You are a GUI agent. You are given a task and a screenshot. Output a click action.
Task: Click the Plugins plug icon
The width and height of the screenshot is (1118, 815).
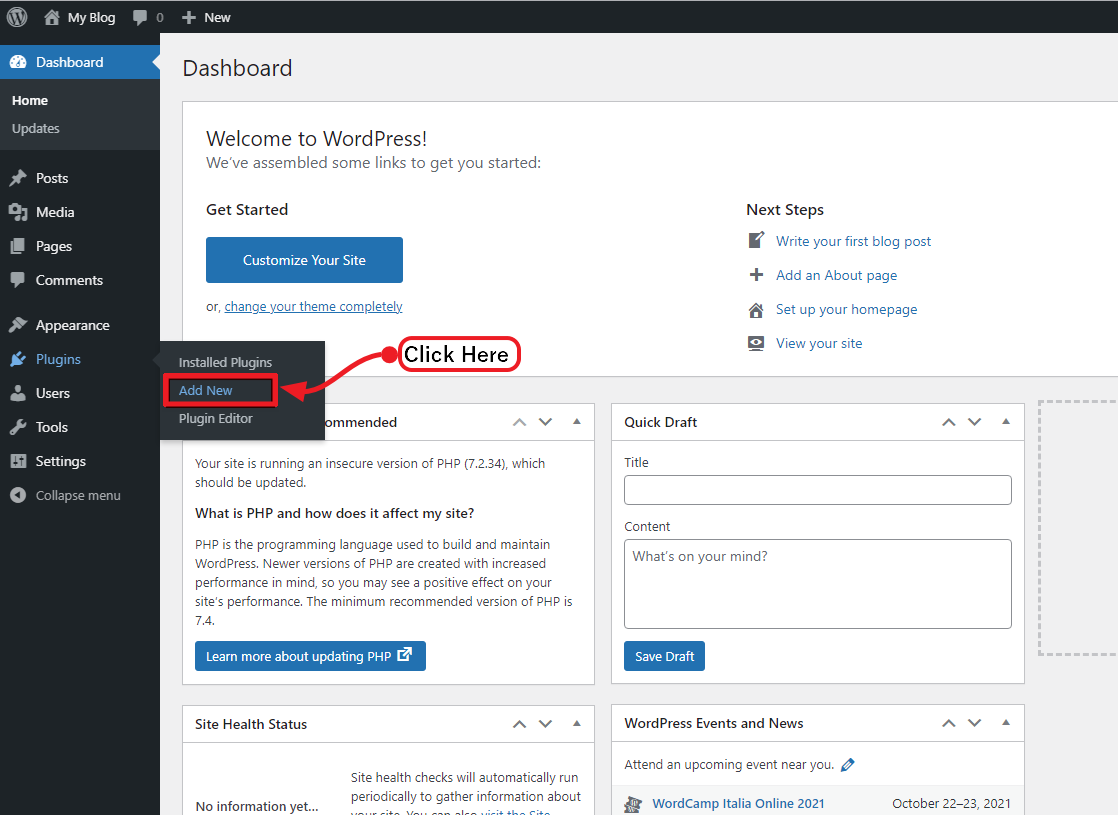pyautogui.click(x=19, y=359)
